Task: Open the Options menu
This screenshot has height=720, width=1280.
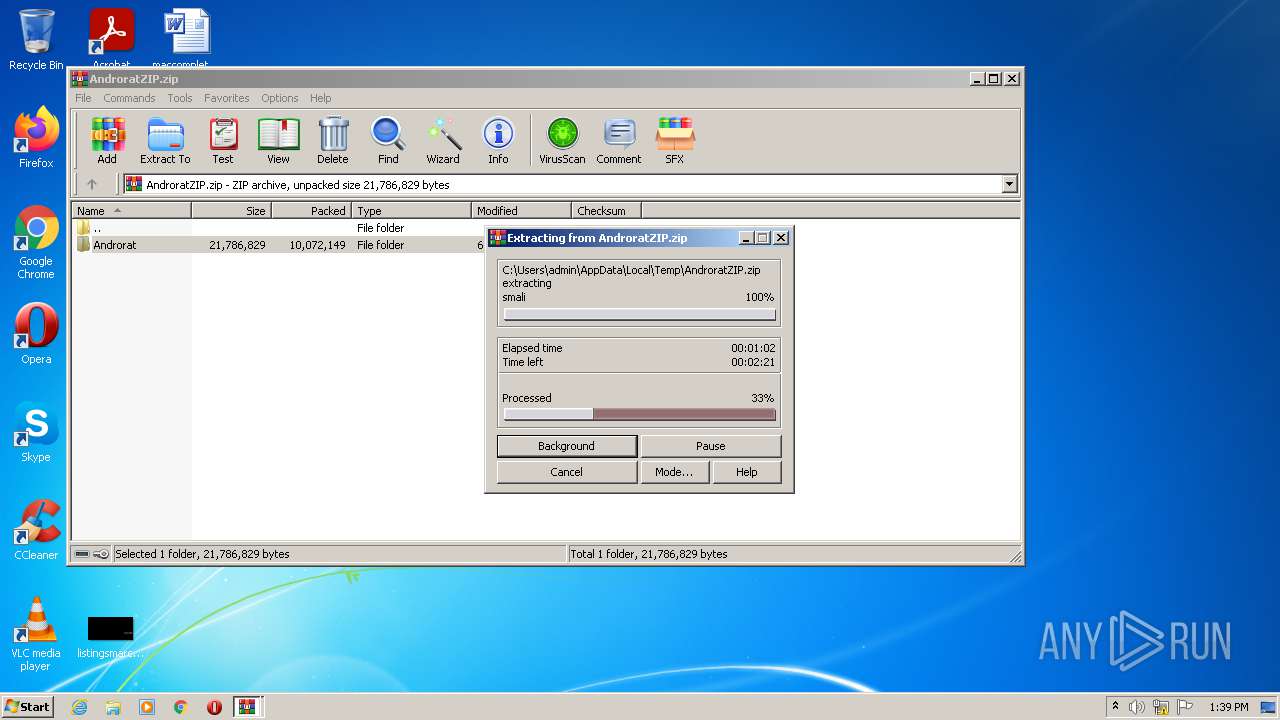Action: 280,98
